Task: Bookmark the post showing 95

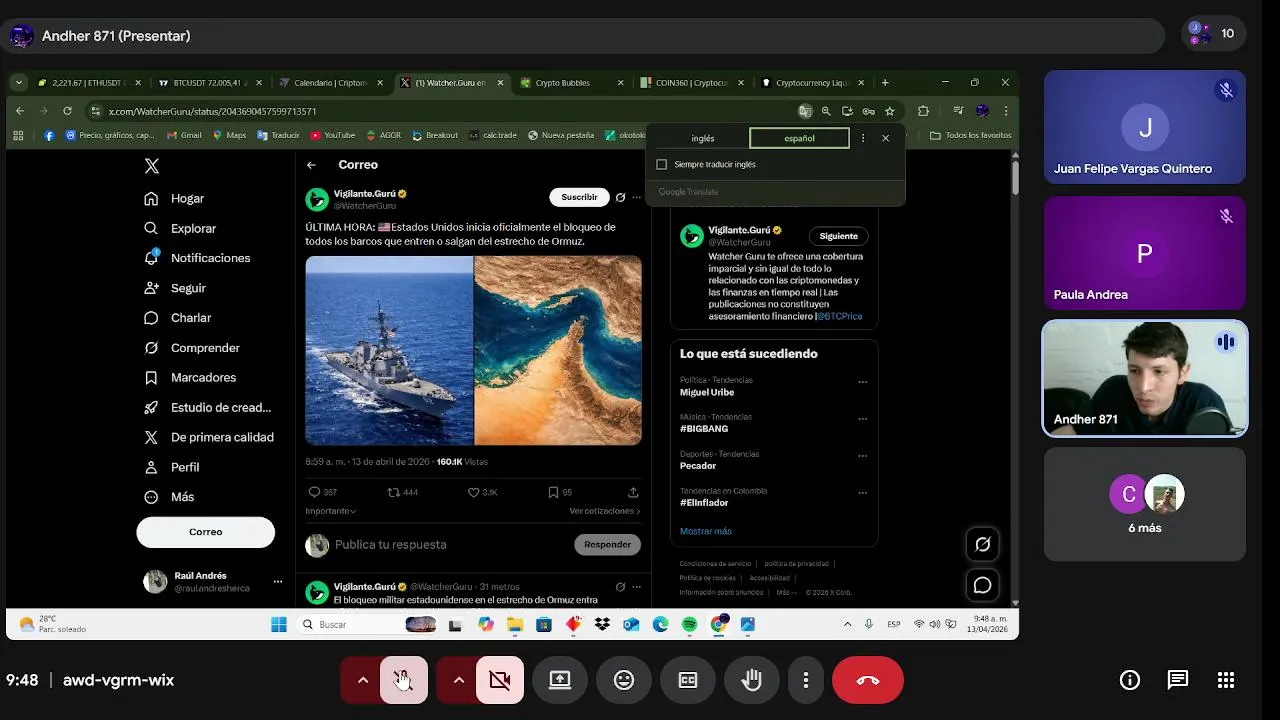Action: coord(559,492)
